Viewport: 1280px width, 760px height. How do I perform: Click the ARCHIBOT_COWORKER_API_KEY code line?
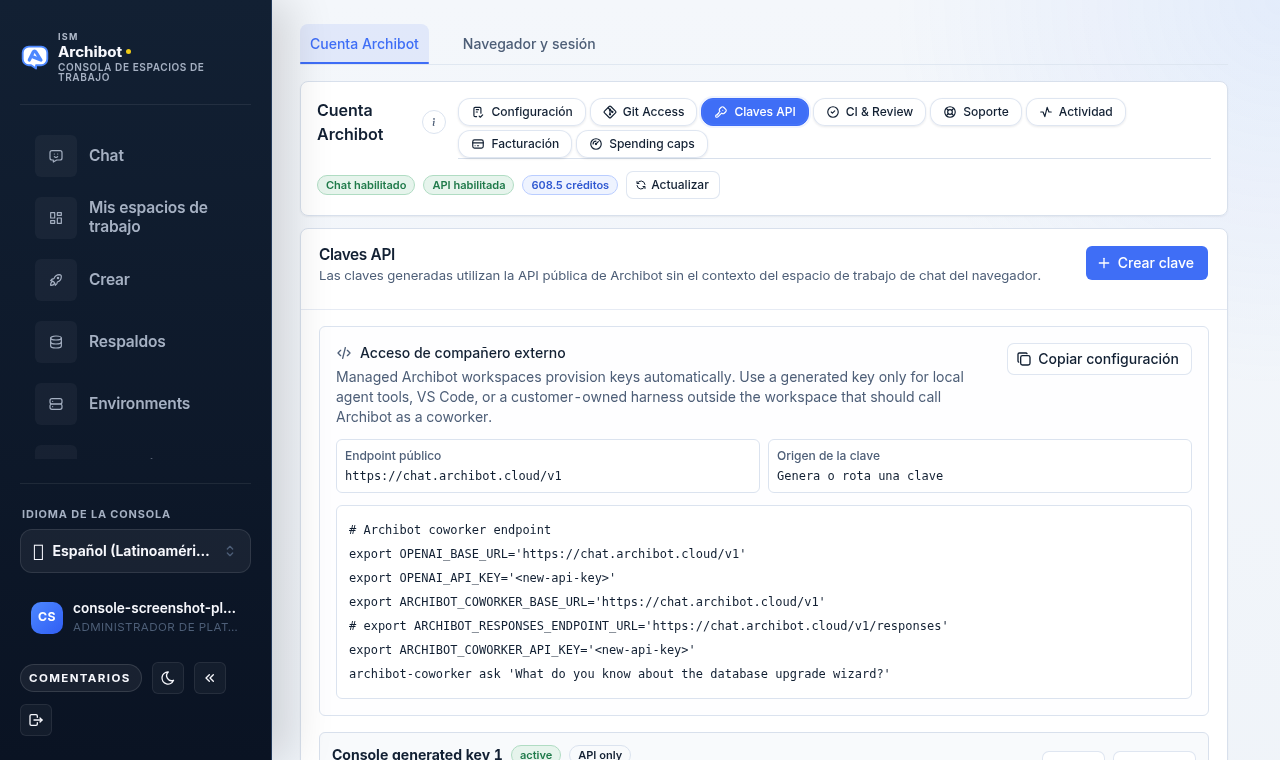(x=522, y=649)
